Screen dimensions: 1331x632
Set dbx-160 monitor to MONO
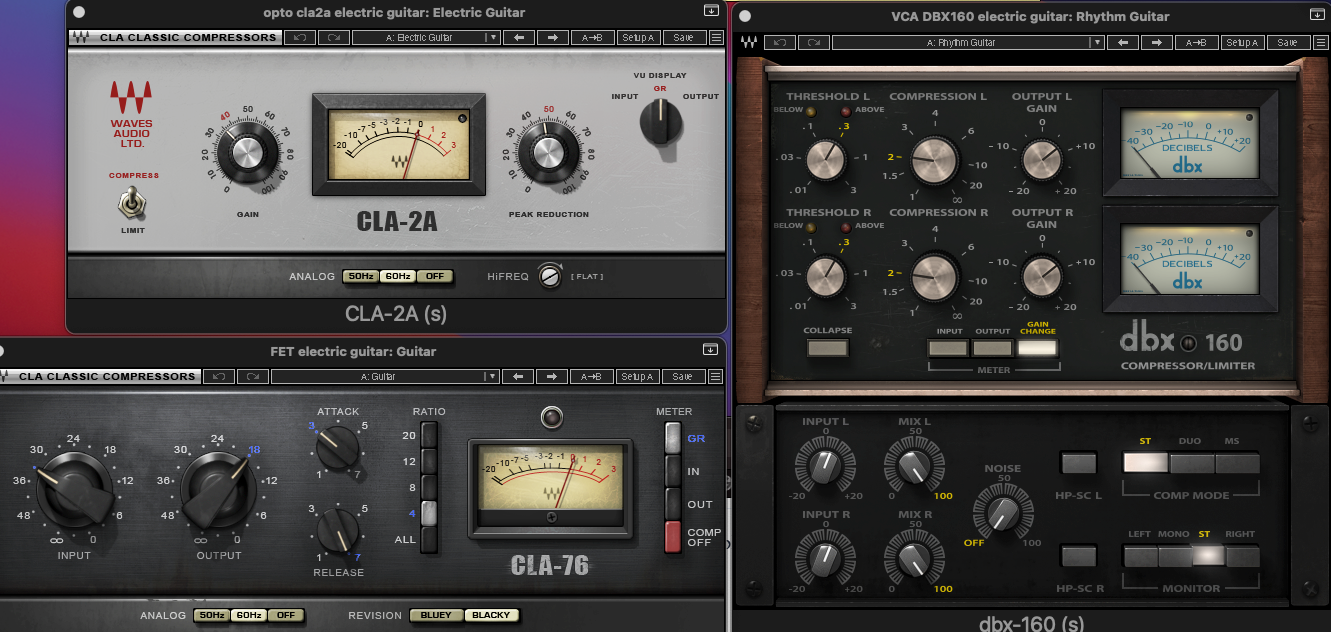[1175, 556]
